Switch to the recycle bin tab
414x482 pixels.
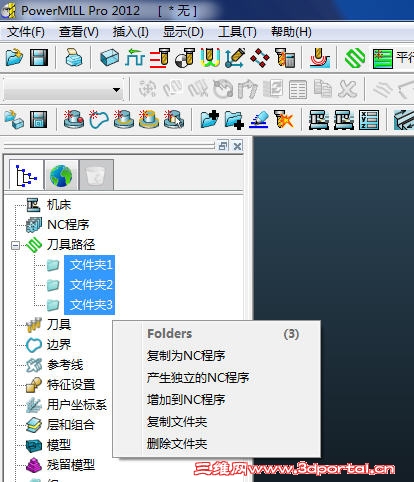pyautogui.click(x=96, y=175)
